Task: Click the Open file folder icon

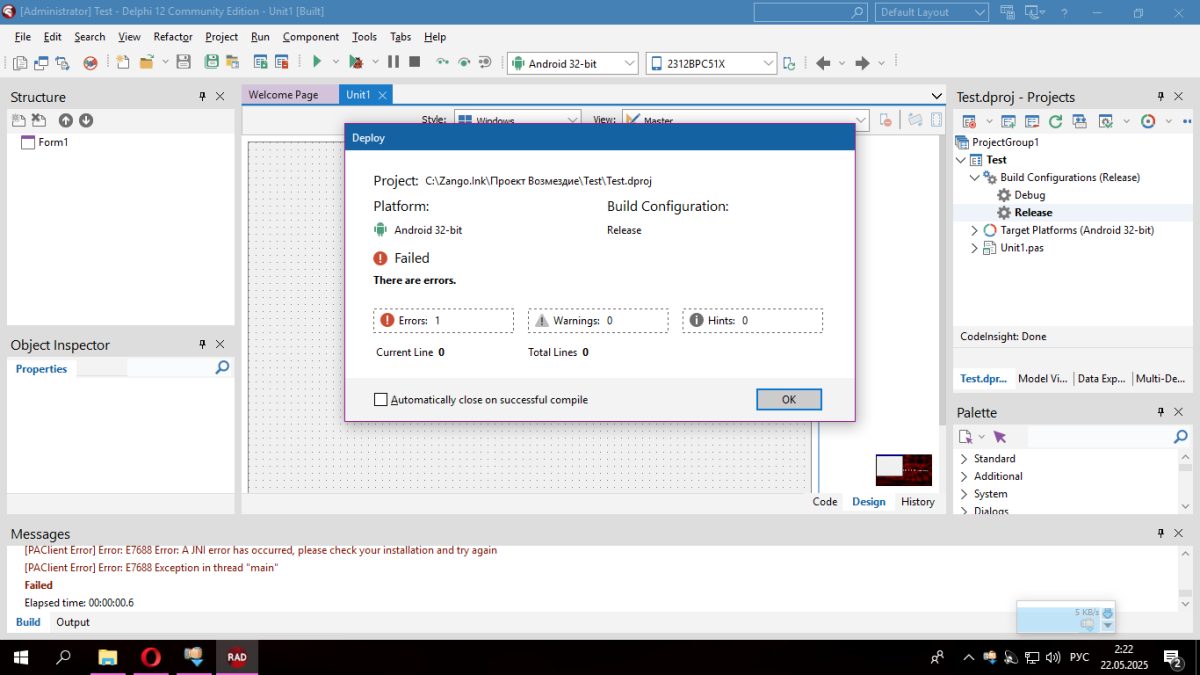Action: [146, 62]
